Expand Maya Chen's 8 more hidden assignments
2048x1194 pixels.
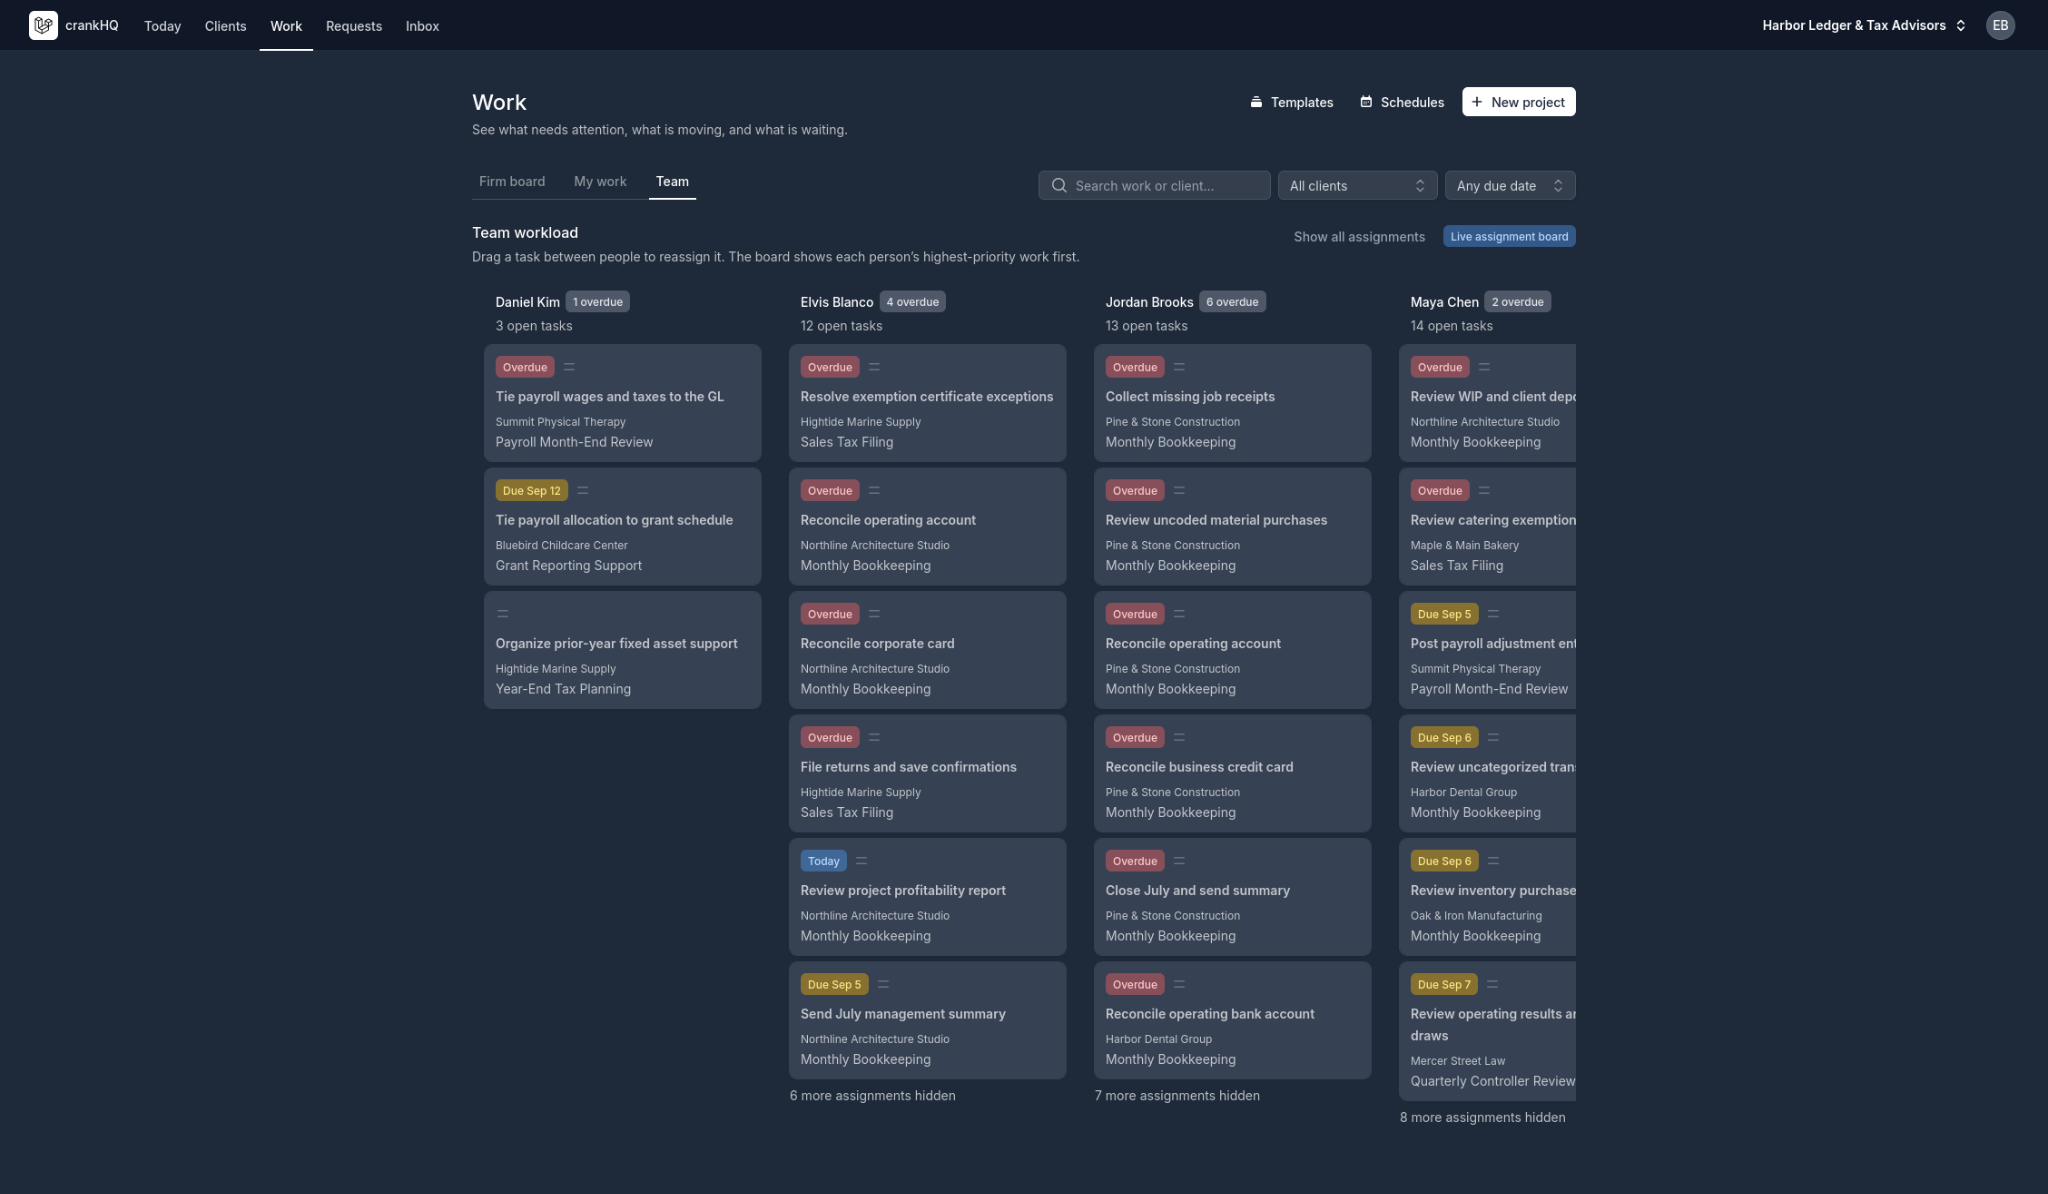[1482, 1118]
